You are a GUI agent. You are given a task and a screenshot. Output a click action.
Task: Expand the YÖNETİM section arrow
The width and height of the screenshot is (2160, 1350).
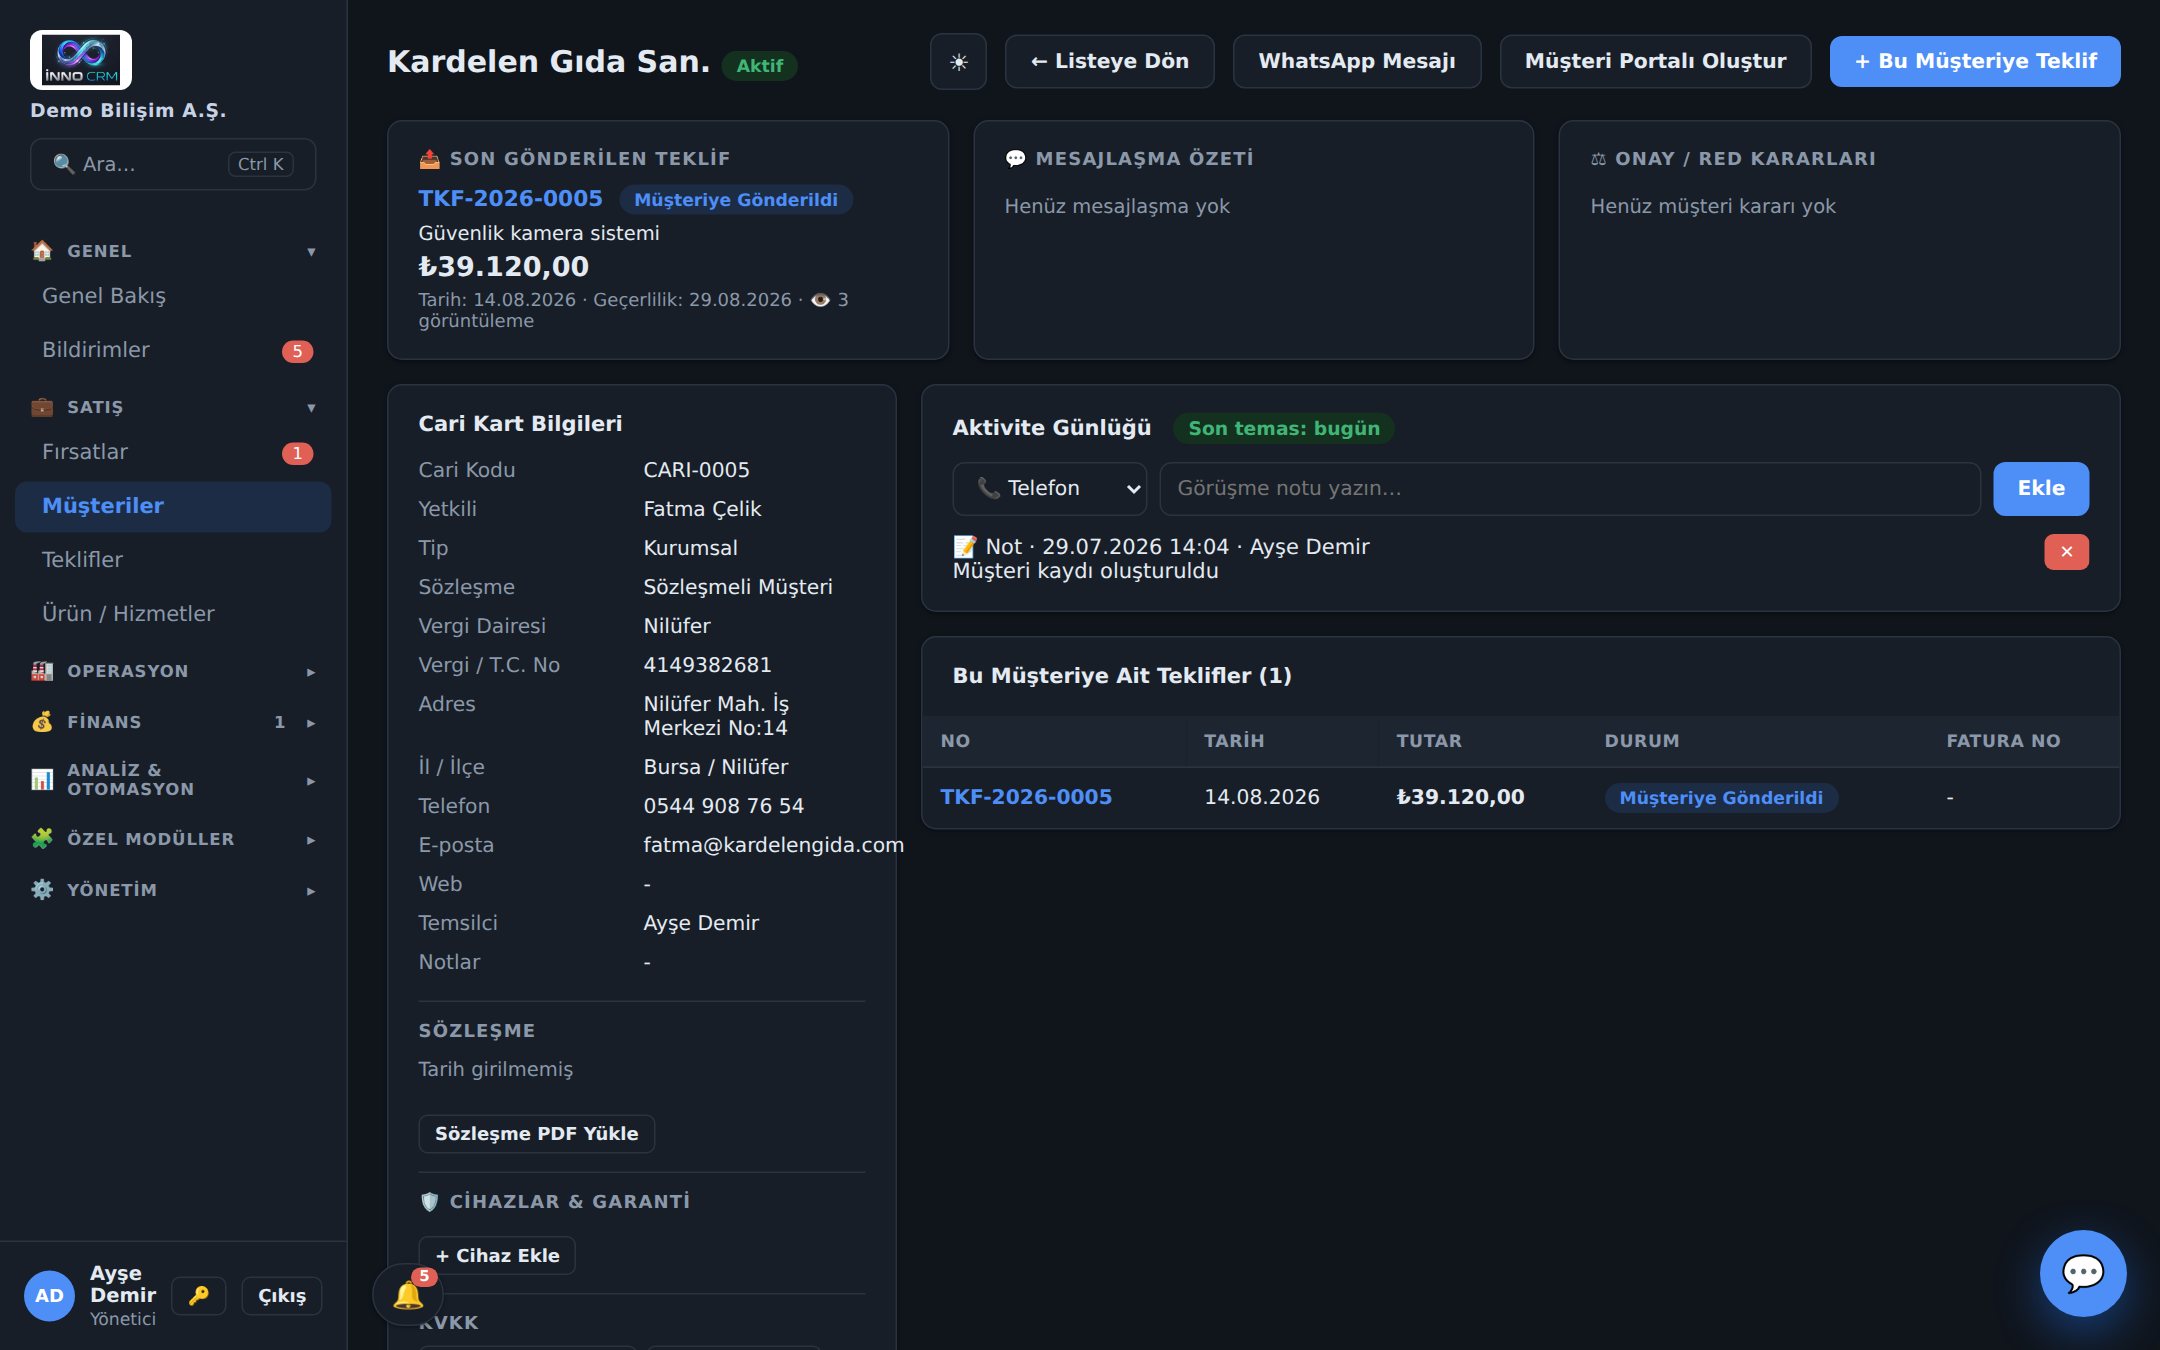pos(311,891)
